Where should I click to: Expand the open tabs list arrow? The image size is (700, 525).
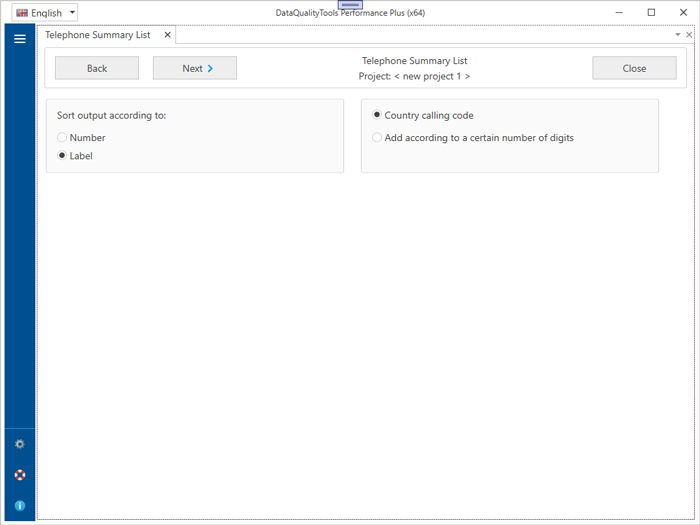click(x=678, y=35)
